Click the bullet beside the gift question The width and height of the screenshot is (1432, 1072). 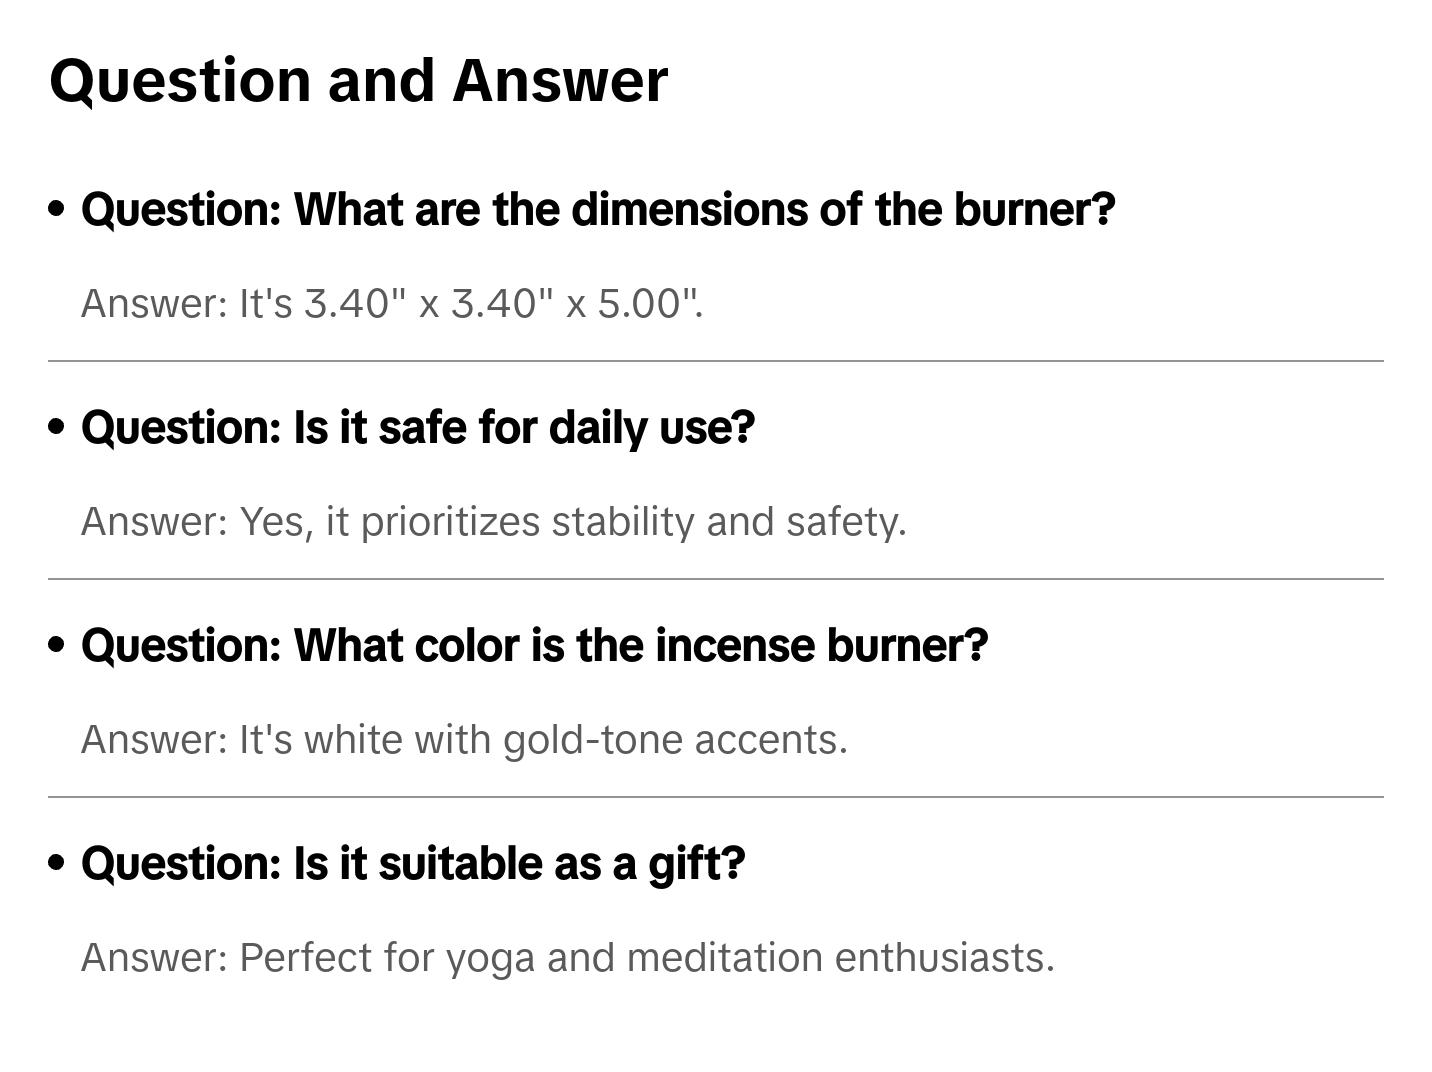pos(57,863)
